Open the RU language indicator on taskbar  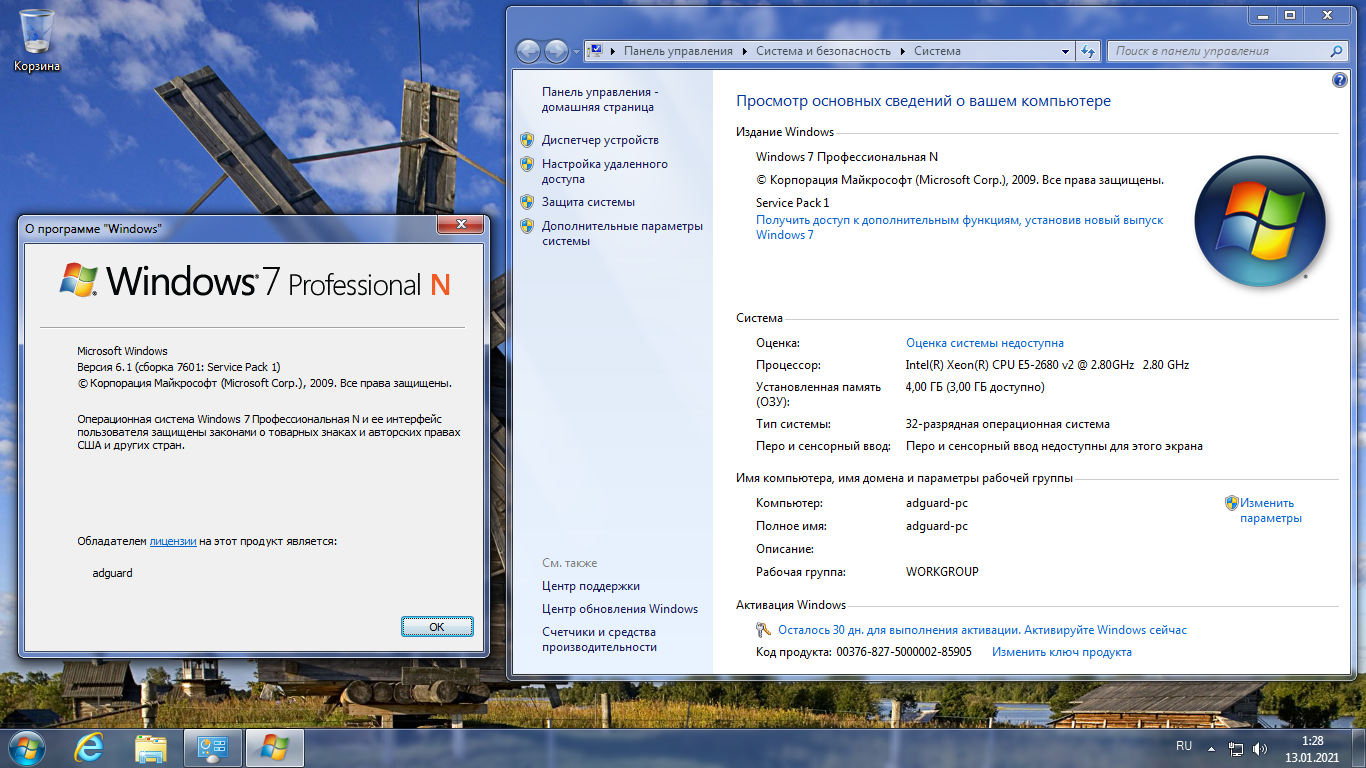1184,746
